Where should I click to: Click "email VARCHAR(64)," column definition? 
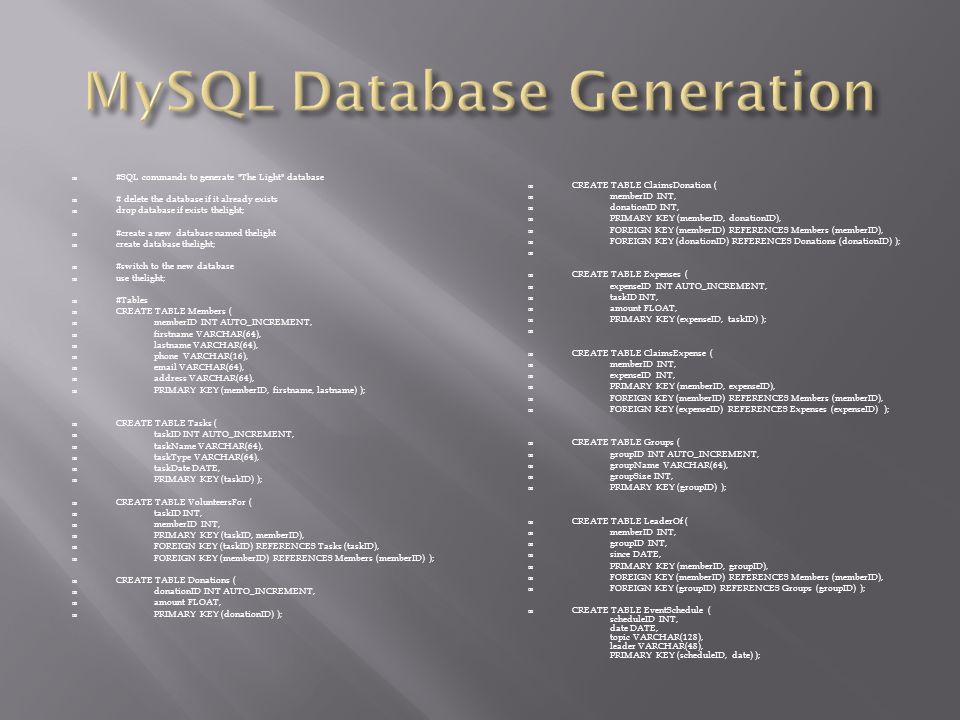(x=199, y=367)
